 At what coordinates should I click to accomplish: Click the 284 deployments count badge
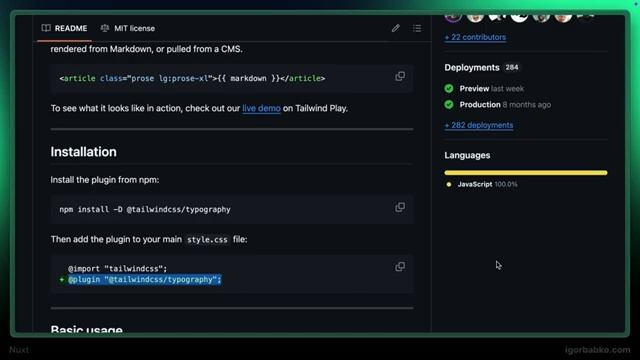coord(512,67)
